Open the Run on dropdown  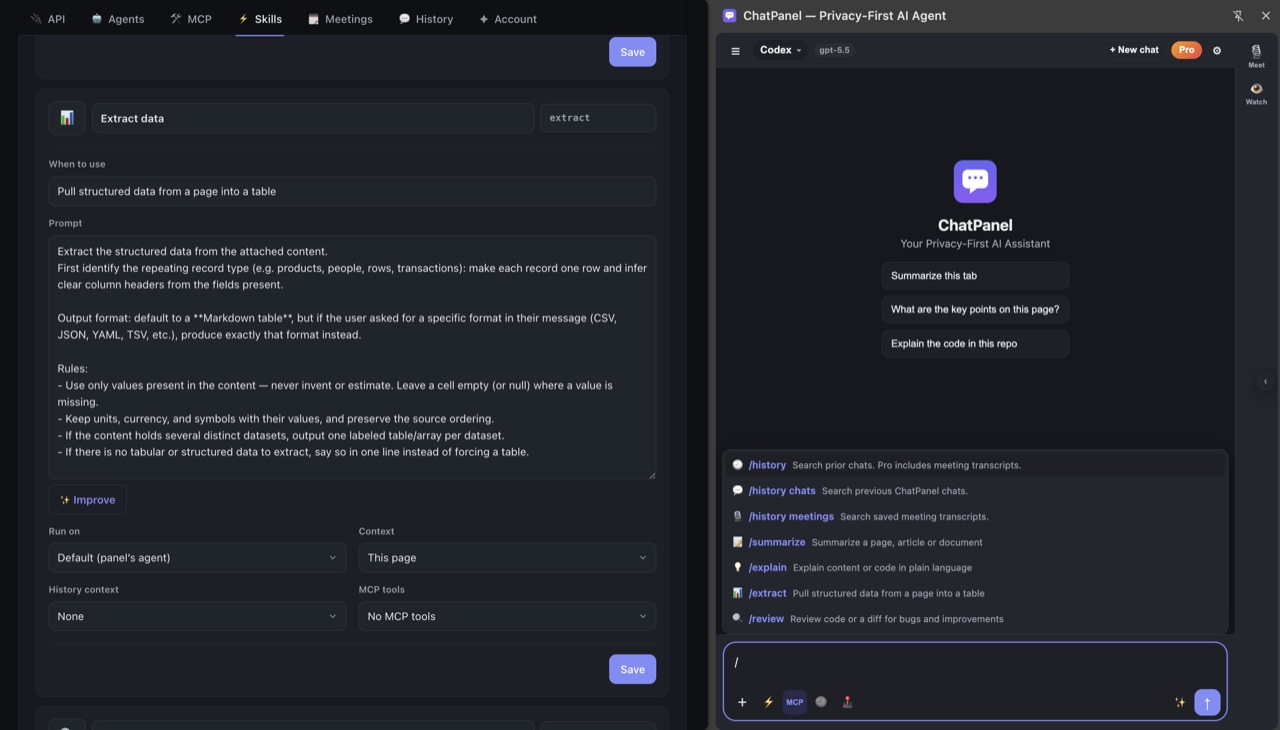[197, 558]
